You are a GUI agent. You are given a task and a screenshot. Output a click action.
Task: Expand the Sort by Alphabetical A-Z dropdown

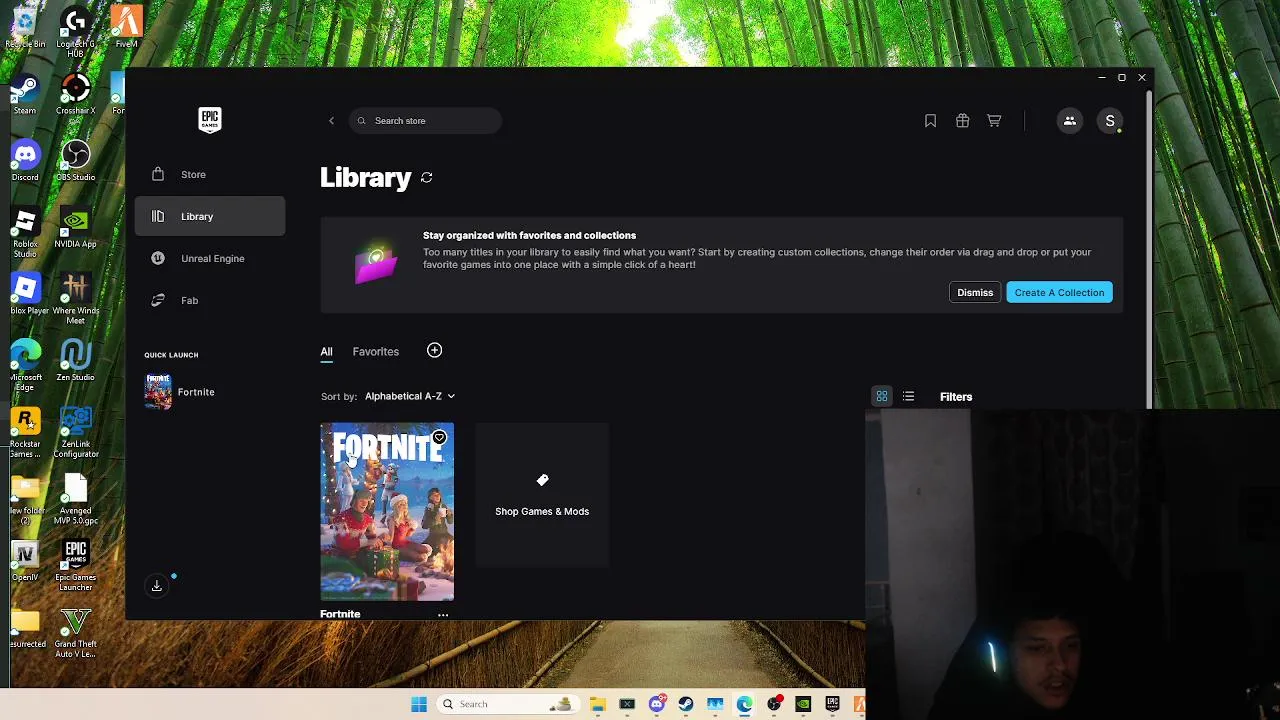pos(410,396)
